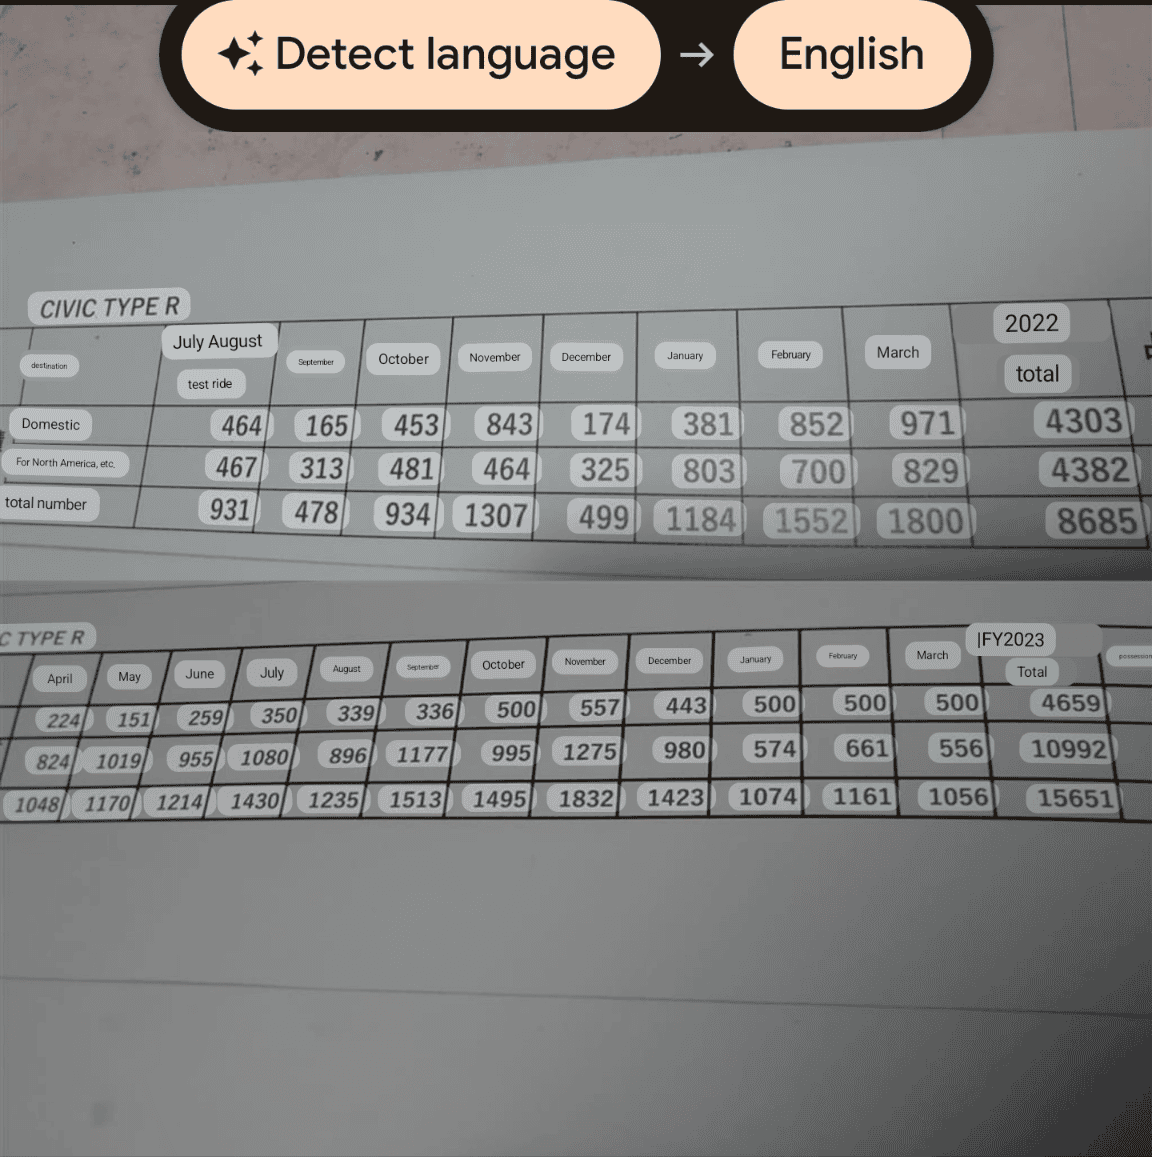
Task: Open the Detect language source selector
Action: coord(421,55)
